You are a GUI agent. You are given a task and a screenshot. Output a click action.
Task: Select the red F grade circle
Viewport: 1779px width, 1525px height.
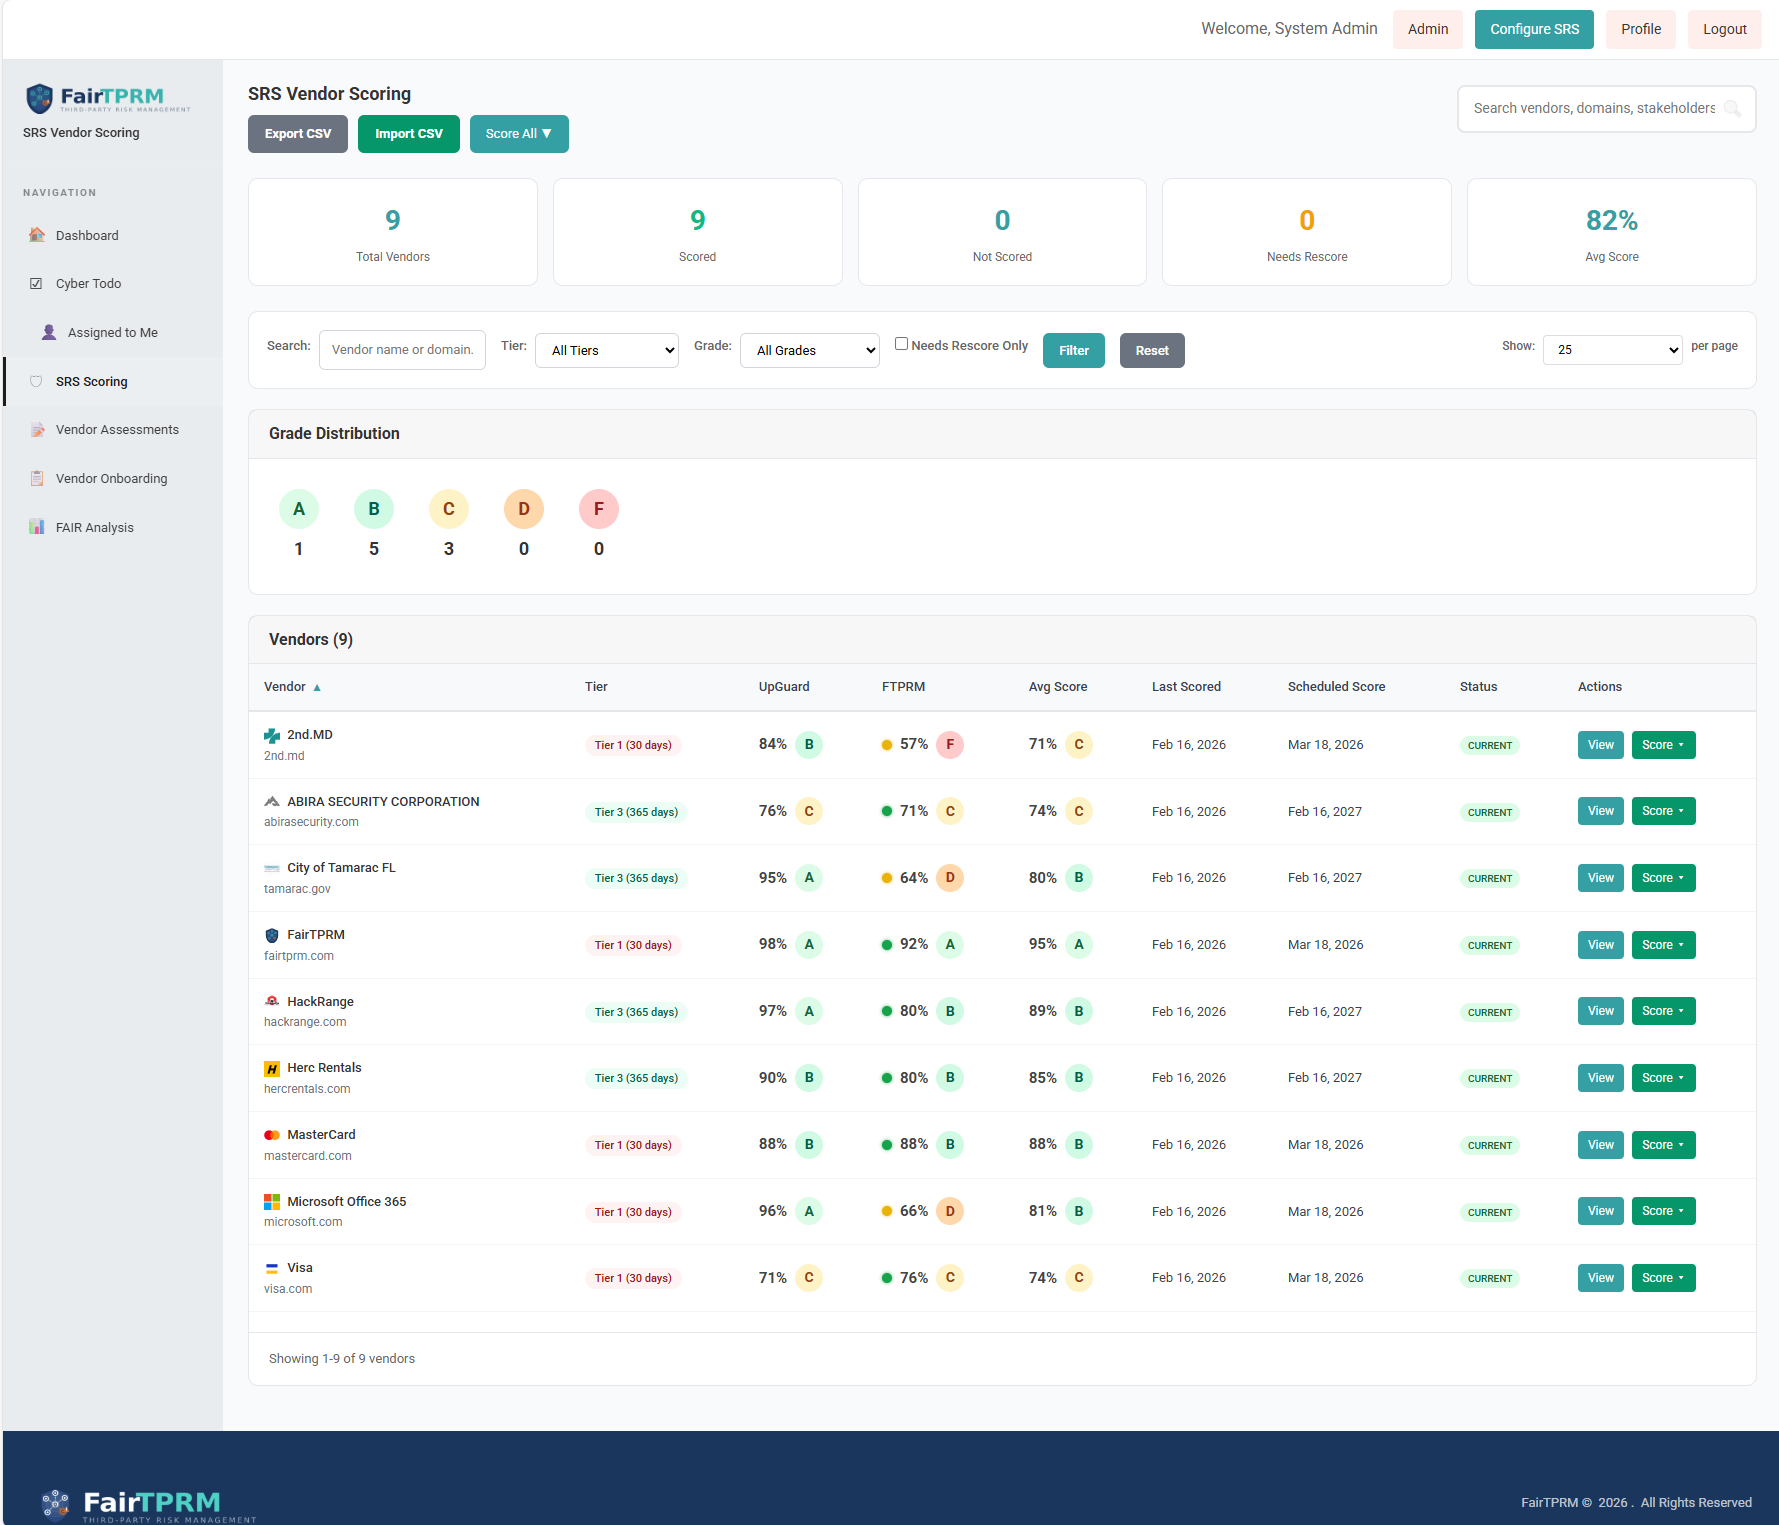click(x=598, y=509)
